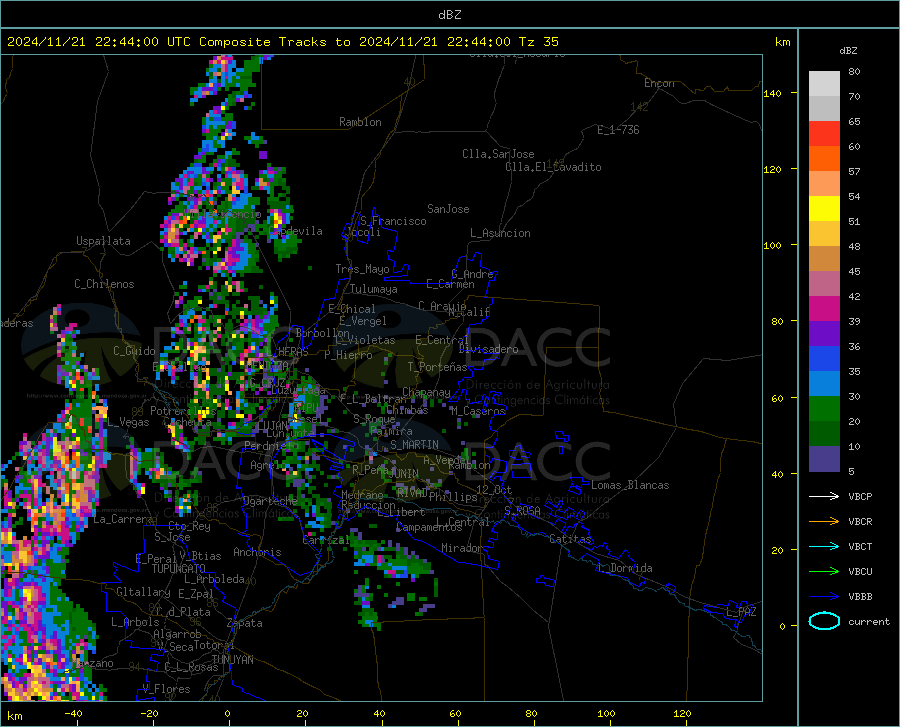This screenshot has height=727, width=900.
Task: Click the 'Anchoris' map label
Action: (257, 552)
